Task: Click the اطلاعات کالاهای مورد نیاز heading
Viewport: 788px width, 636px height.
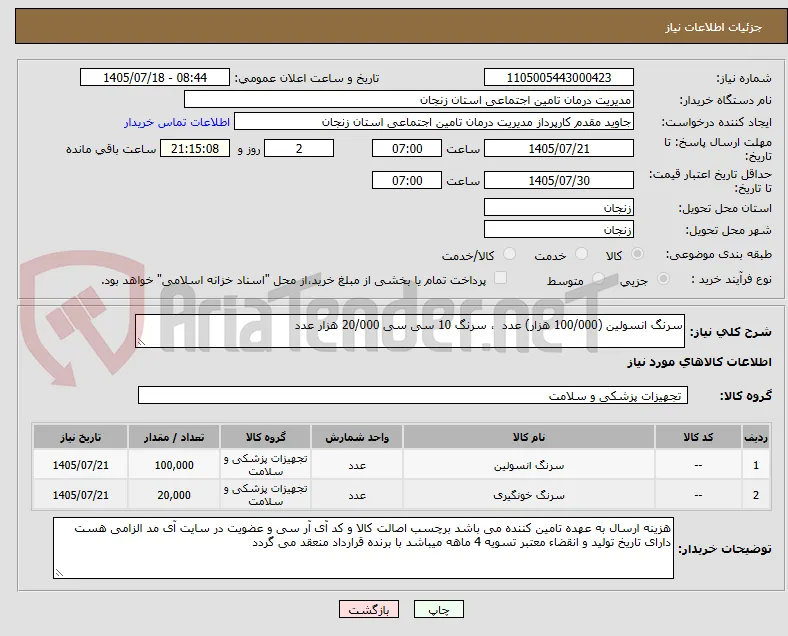Action: [x=699, y=362]
